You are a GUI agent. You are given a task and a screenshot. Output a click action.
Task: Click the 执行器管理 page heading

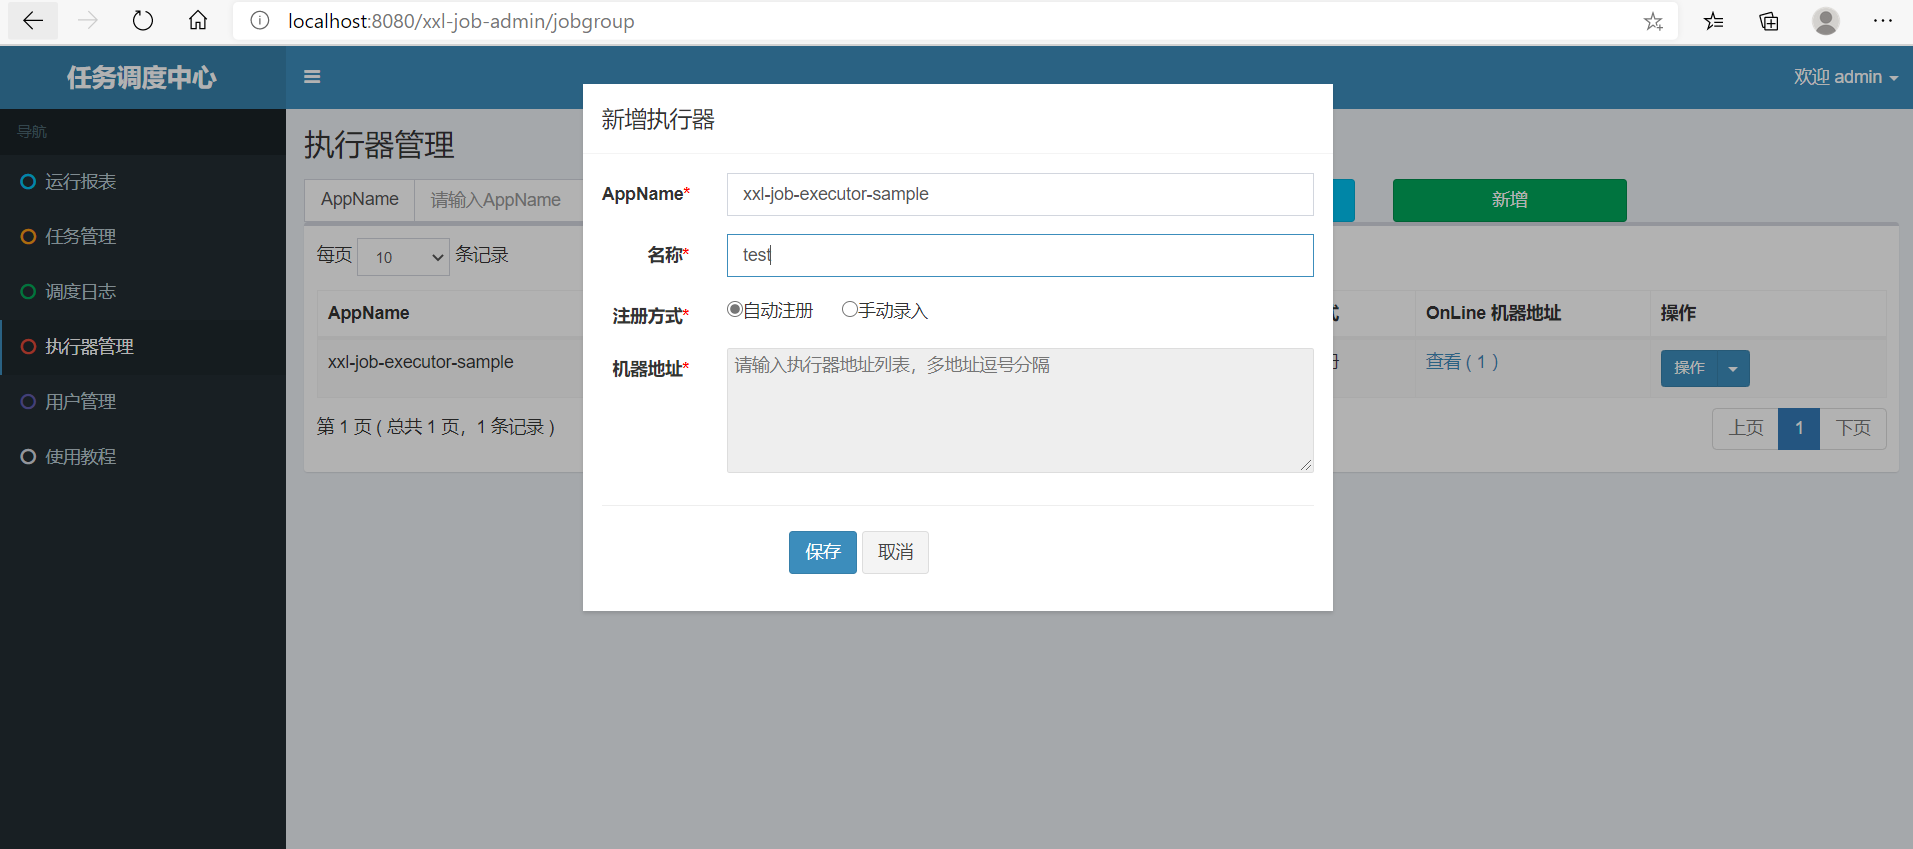379,145
